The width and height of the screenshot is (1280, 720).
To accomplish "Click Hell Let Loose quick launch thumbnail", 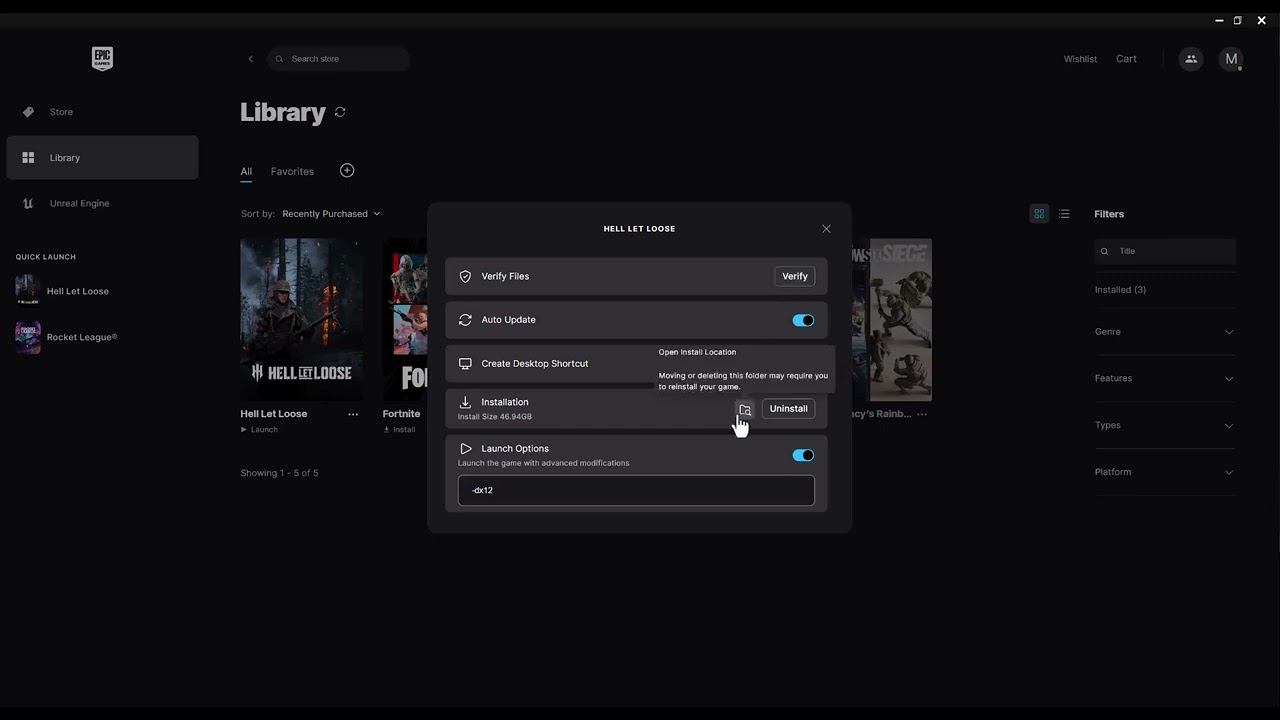I will tap(28, 291).
